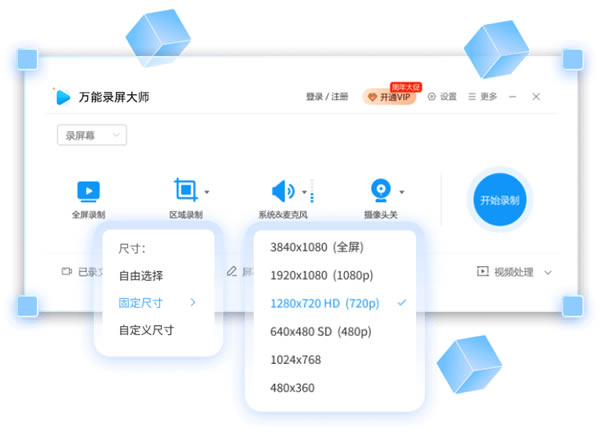Expand the 摄像头 dropdown arrow
This screenshot has width=600, height=434.
coord(402,192)
